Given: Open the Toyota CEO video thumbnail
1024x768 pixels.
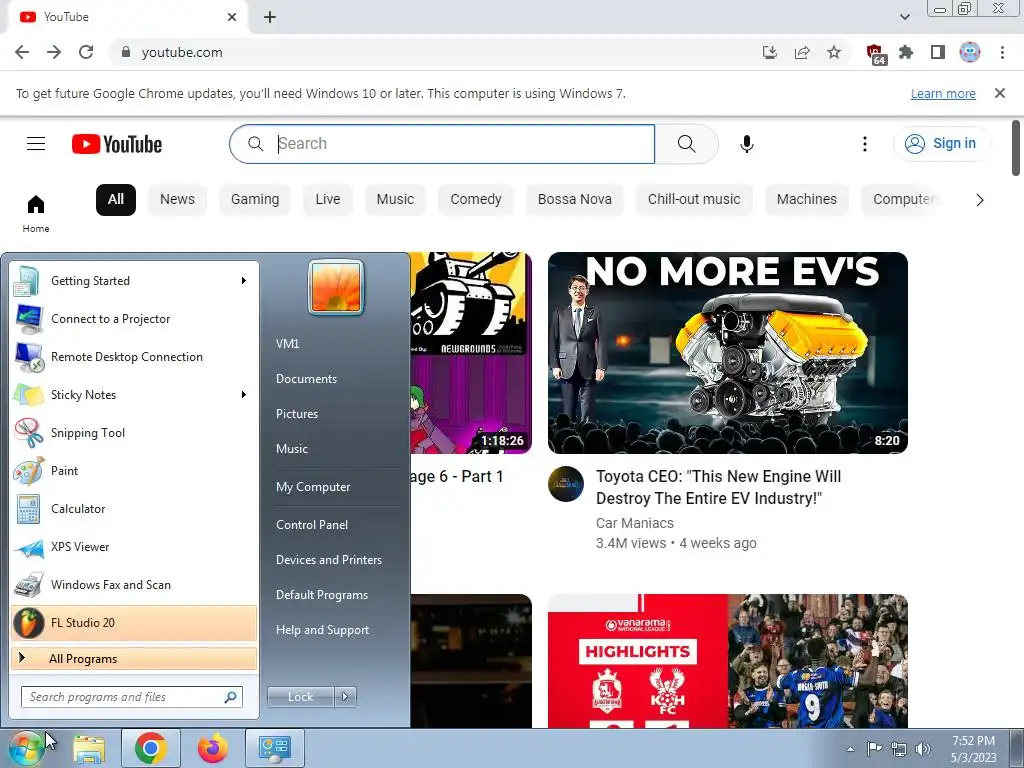Looking at the screenshot, I should coord(728,353).
